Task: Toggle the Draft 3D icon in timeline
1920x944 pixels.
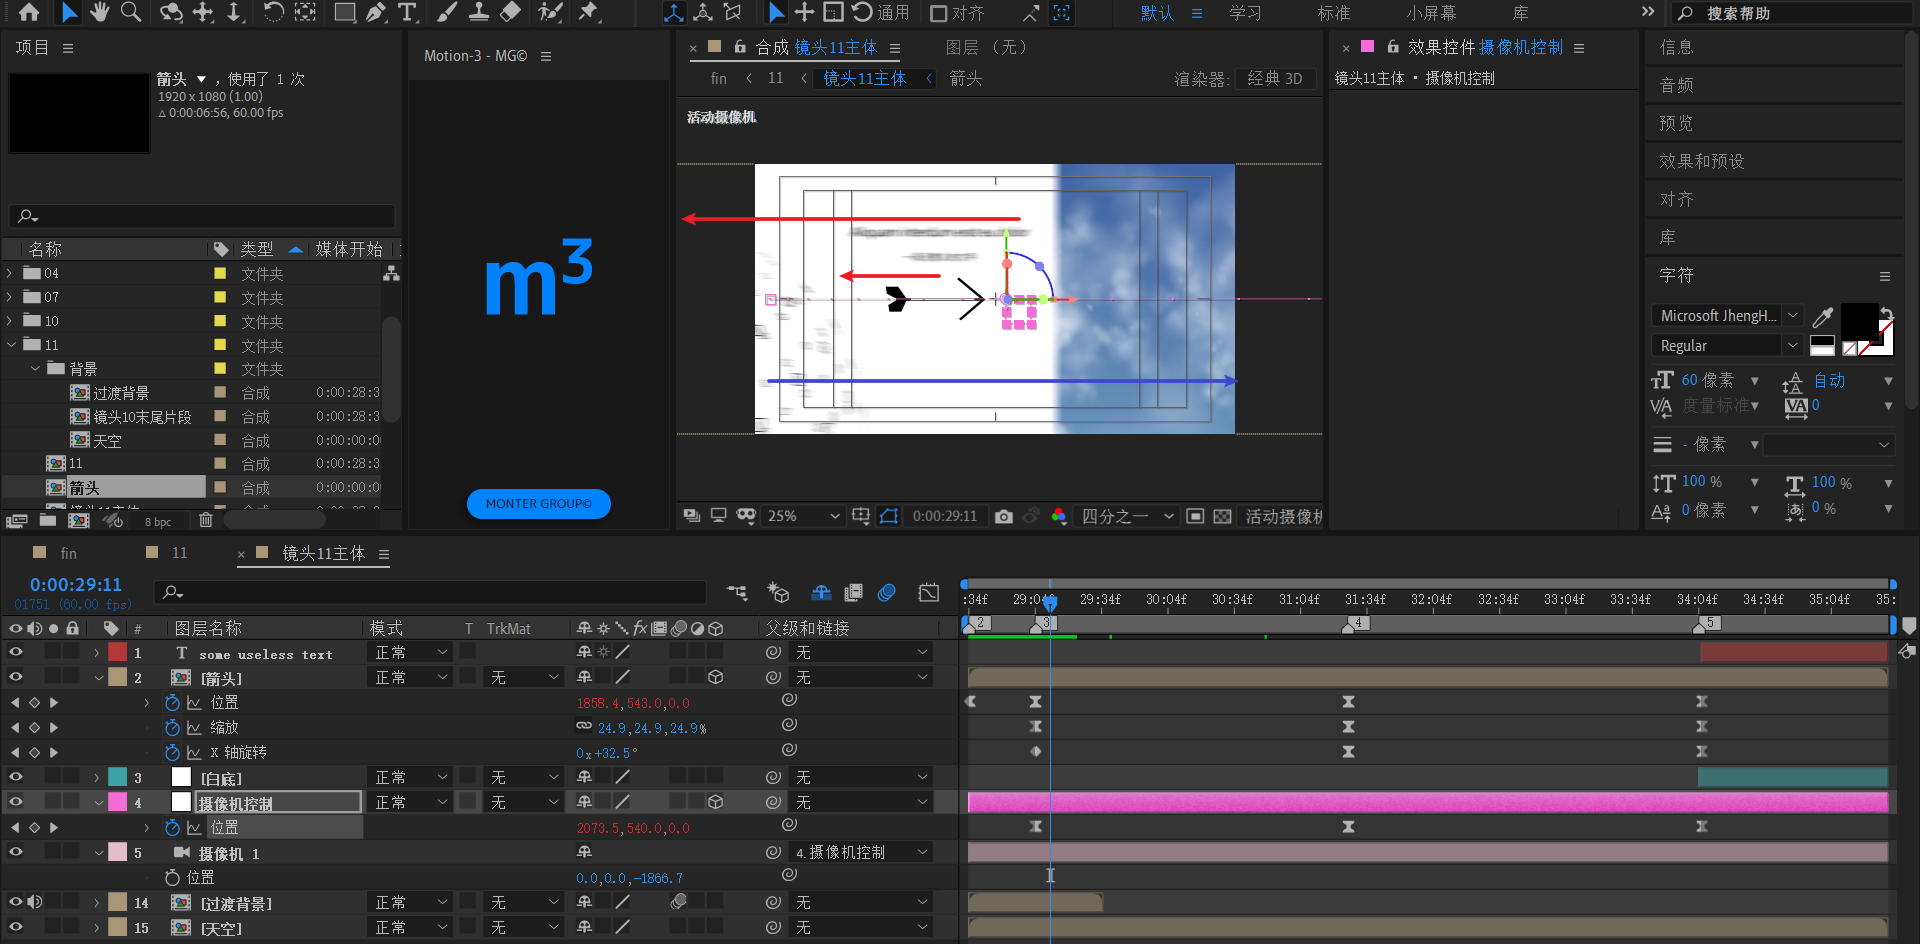Action: point(778,592)
